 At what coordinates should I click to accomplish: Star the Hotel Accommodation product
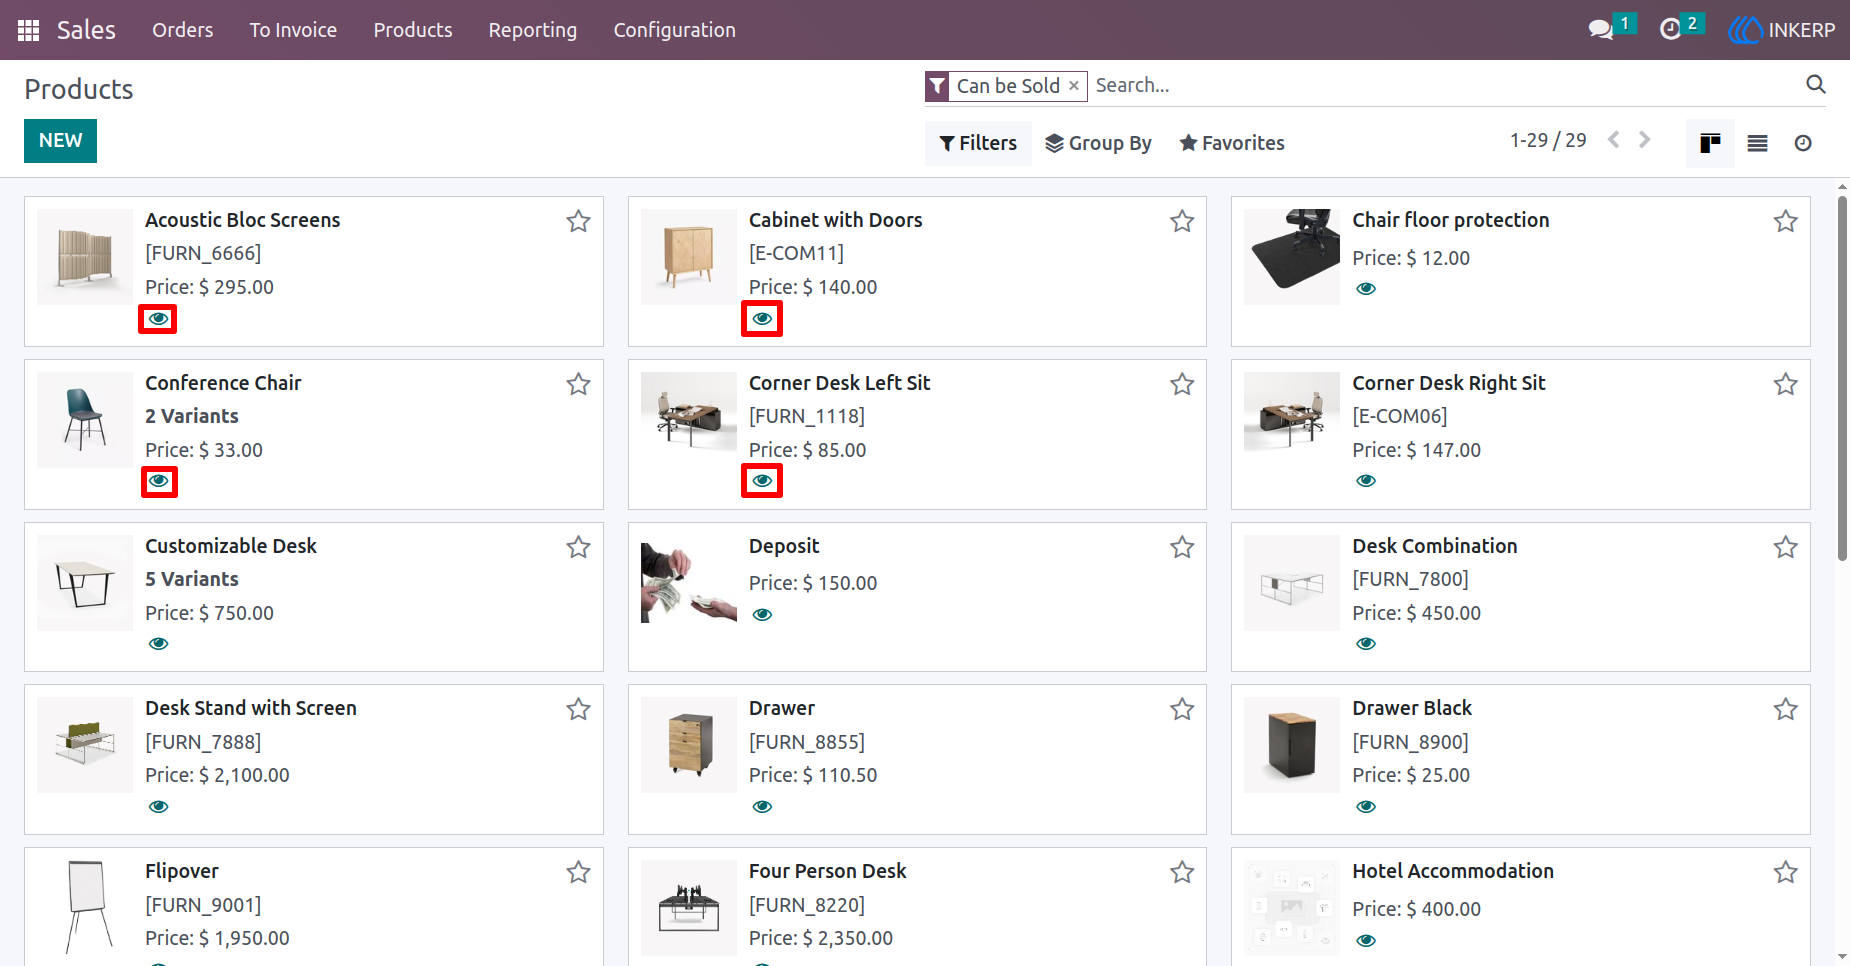tap(1786, 872)
